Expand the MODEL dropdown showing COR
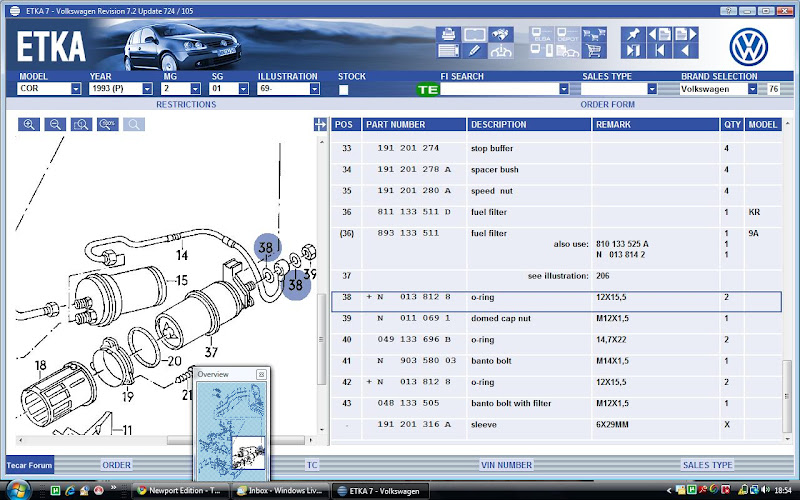The height and width of the screenshot is (500, 800). click(x=75, y=89)
